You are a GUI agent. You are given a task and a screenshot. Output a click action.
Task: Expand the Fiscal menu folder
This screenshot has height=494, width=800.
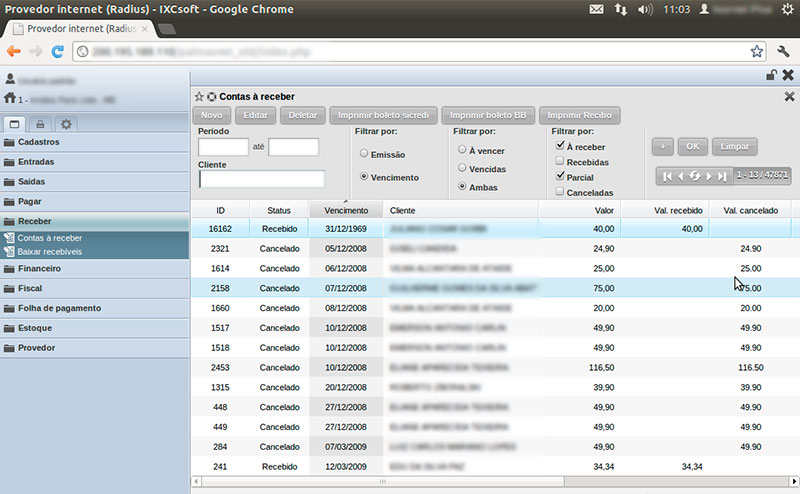coord(94,288)
